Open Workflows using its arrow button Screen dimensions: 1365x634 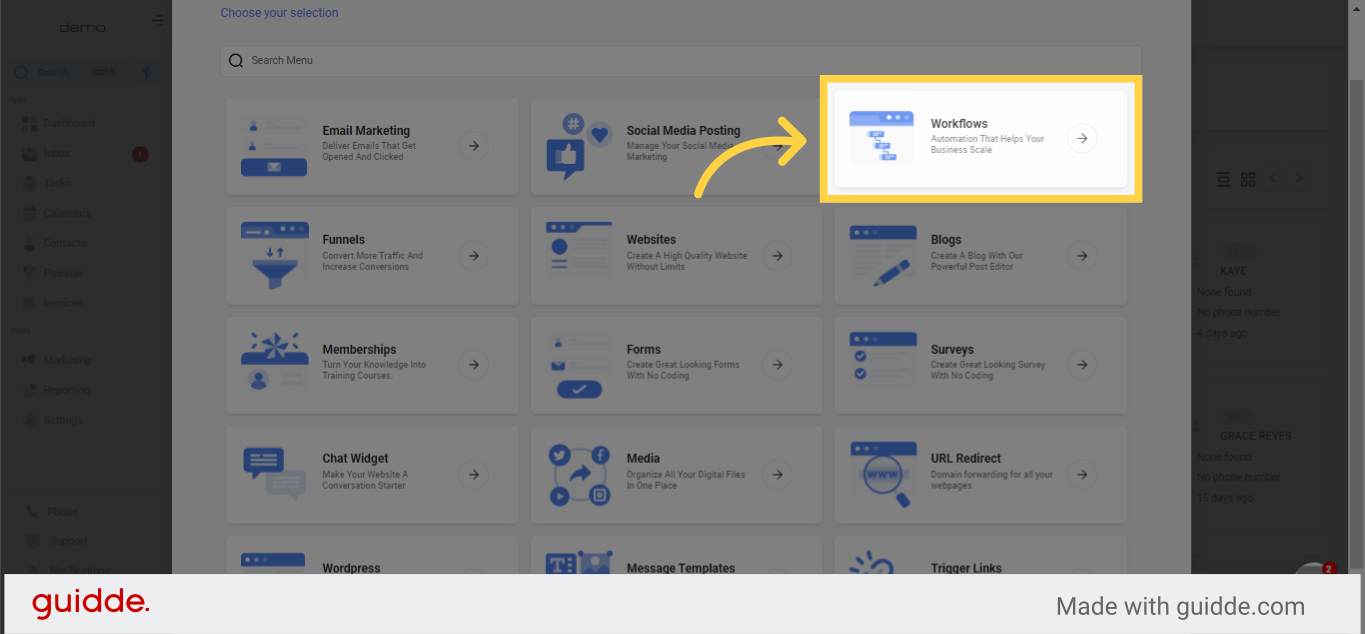pos(1081,138)
